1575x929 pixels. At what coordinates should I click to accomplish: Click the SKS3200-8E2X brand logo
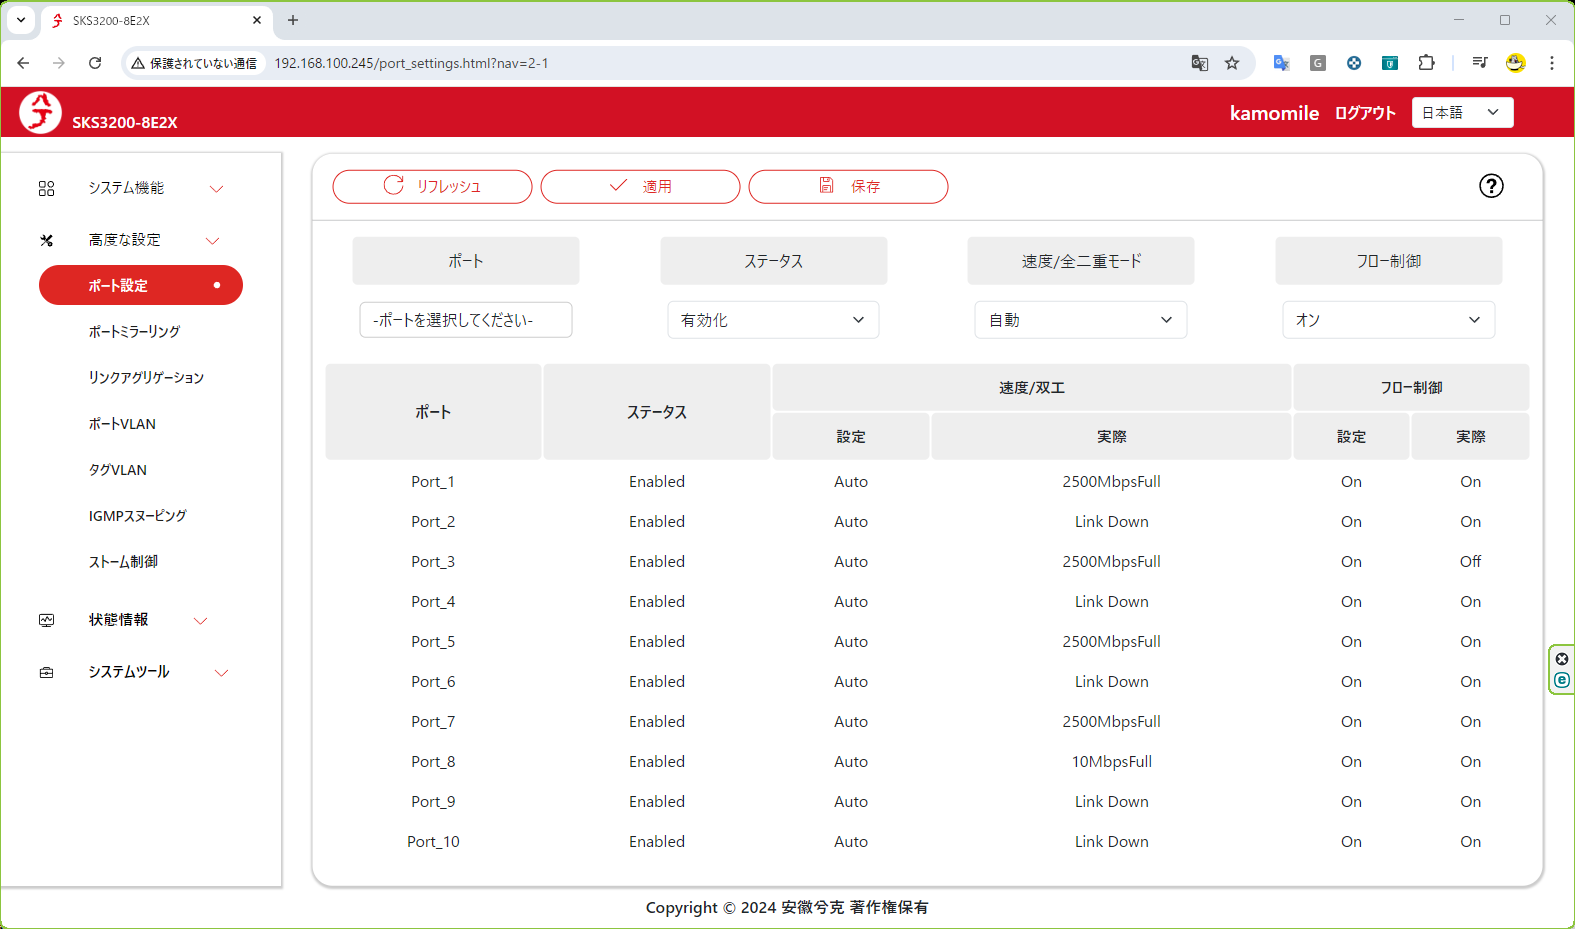pyautogui.click(x=41, y=112)
